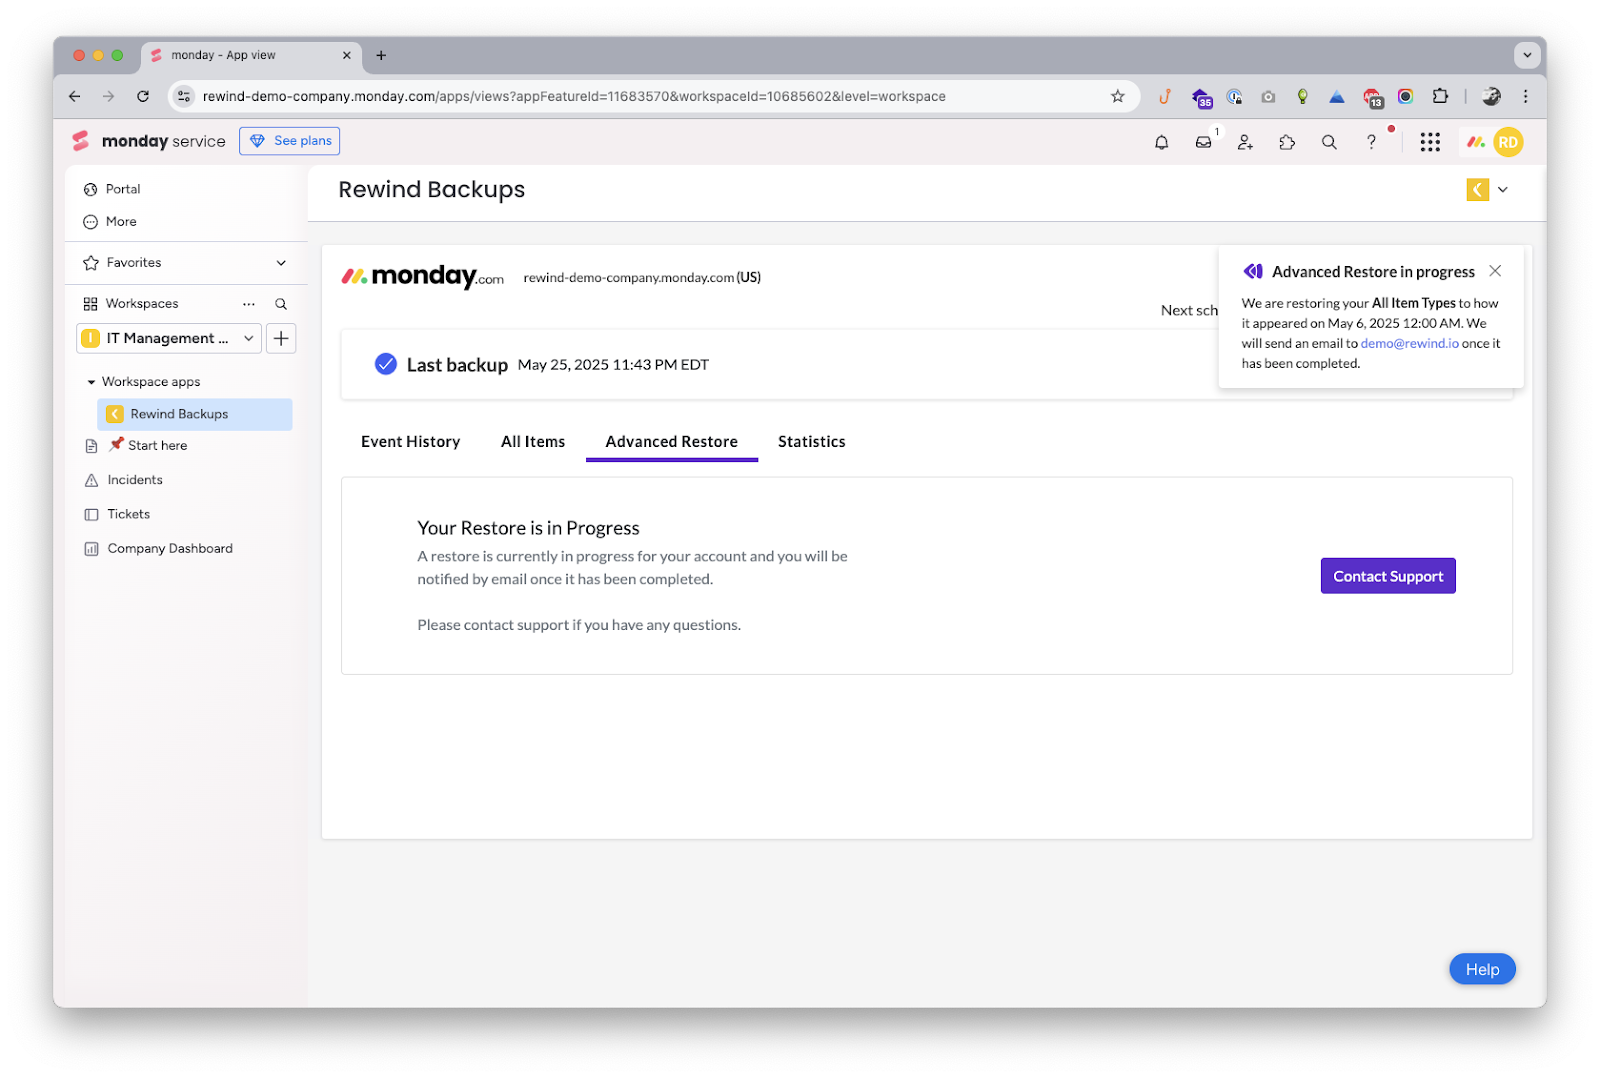Open the Company Dashboard
1600x1078 pixels.
pos(170,548)
